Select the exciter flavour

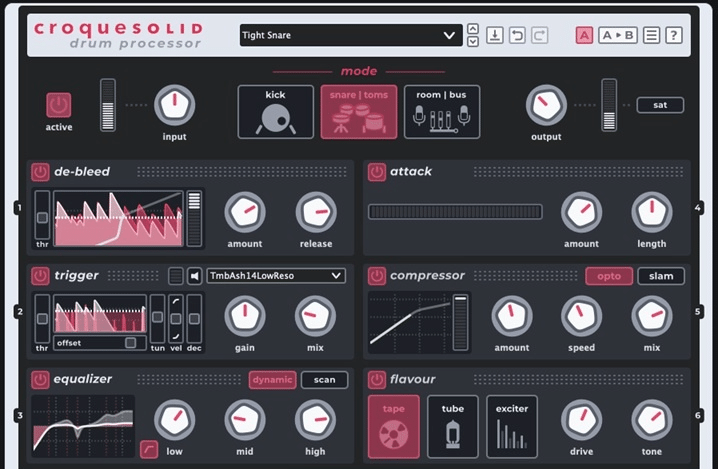tap(512, 427)
